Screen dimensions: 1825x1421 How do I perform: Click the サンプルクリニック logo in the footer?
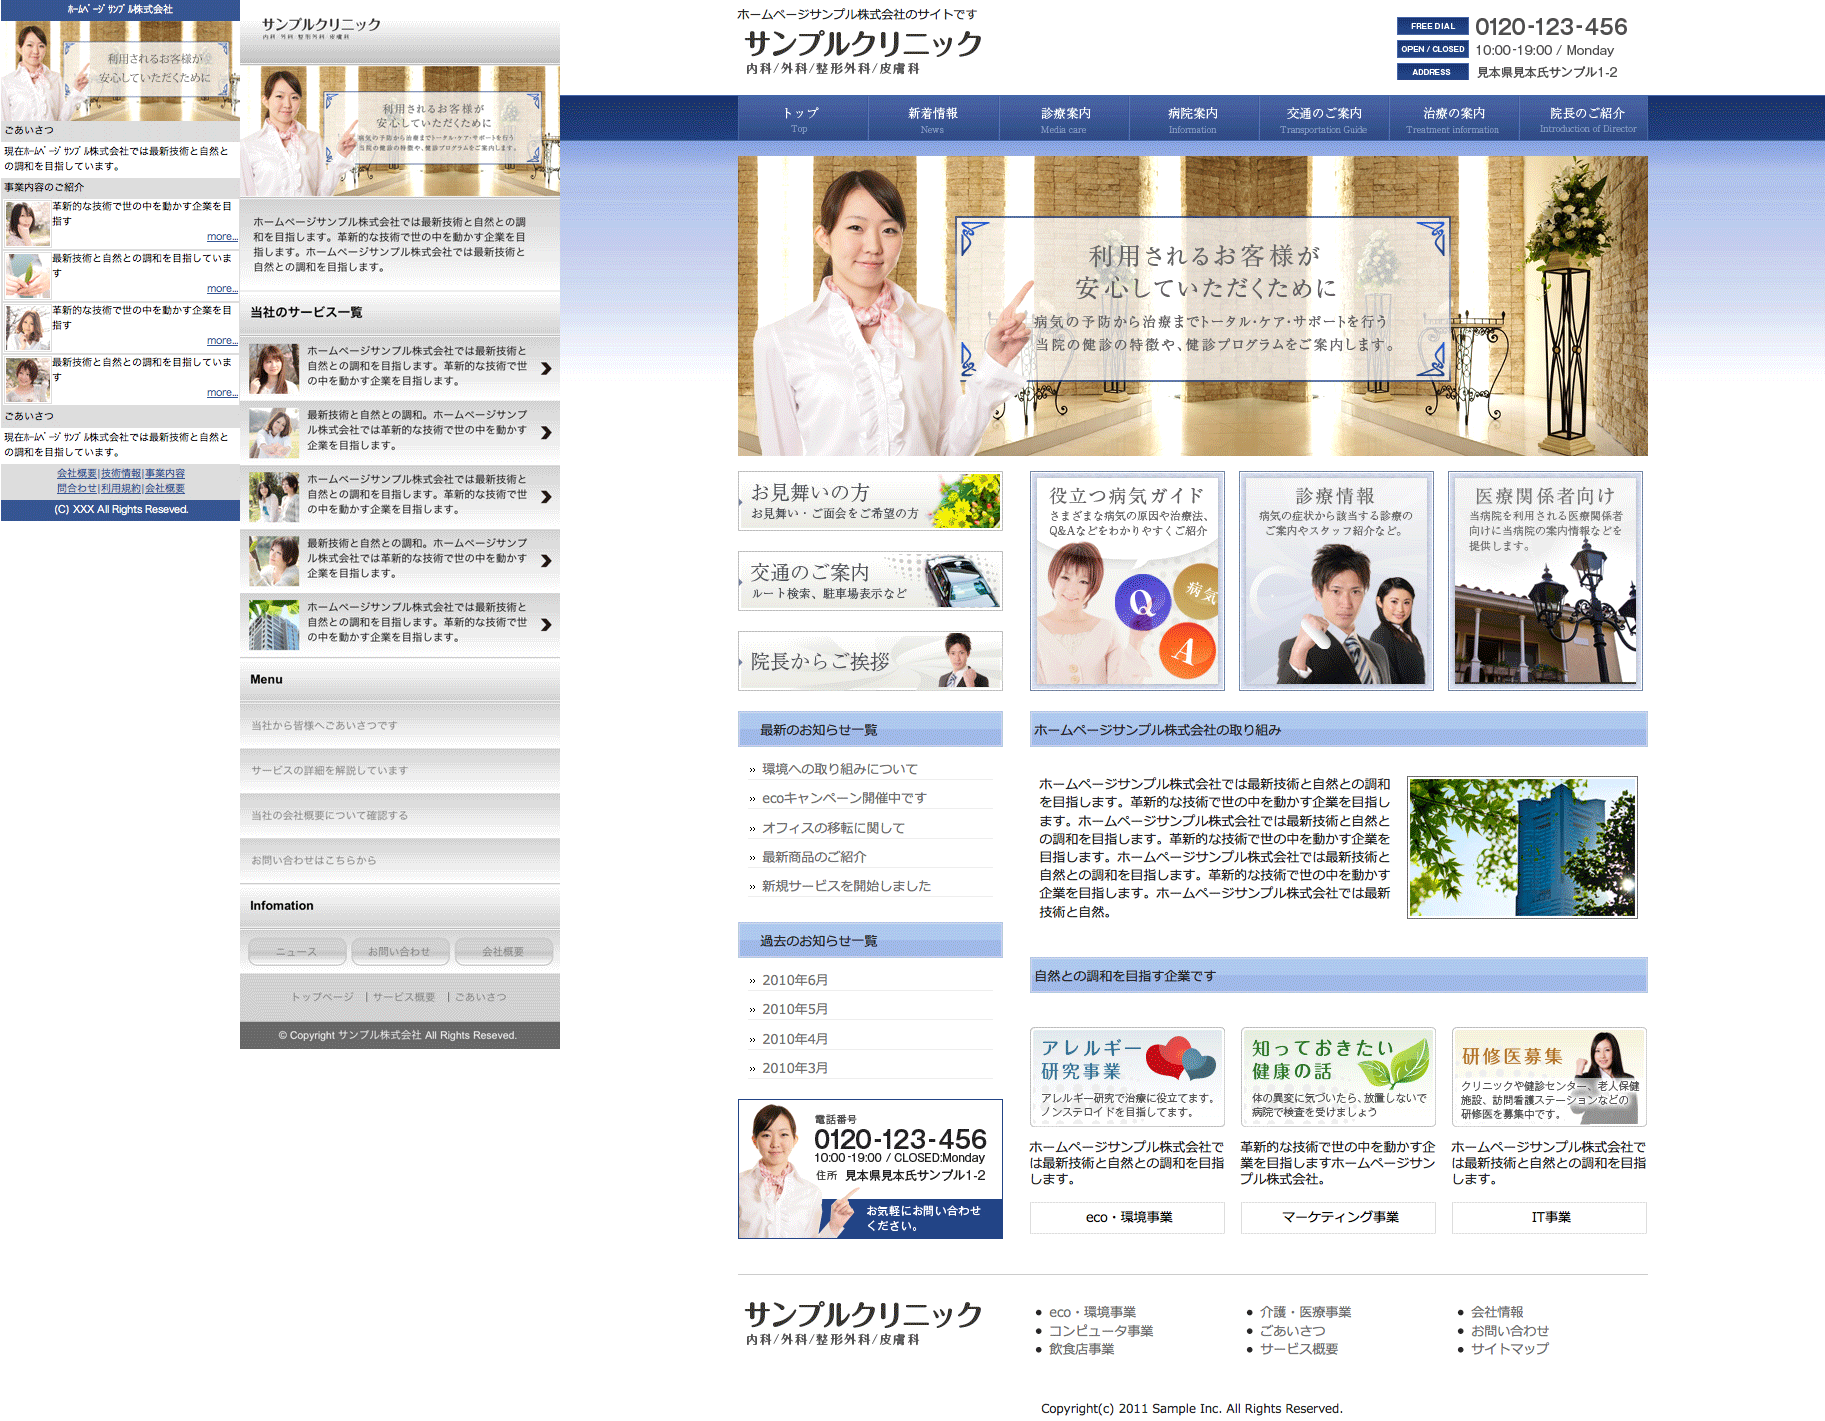[x=863, y=1322]
